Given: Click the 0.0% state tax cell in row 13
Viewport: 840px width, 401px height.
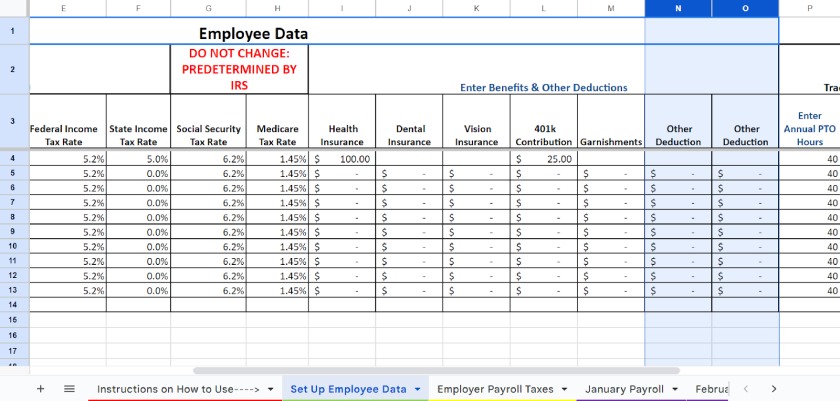Looking at the screenshot, I should tap(138, 291).
